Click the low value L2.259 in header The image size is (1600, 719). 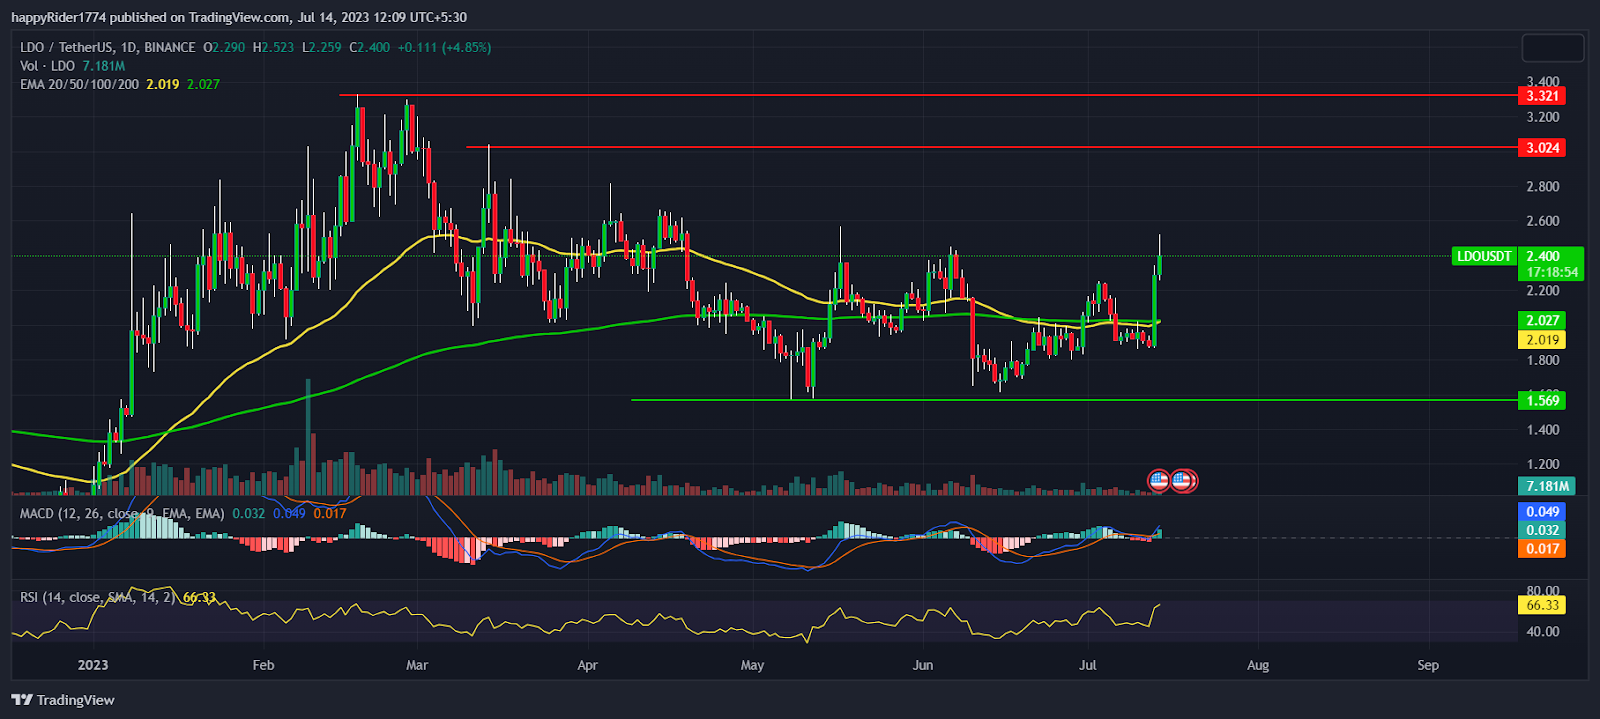(321, 47)
